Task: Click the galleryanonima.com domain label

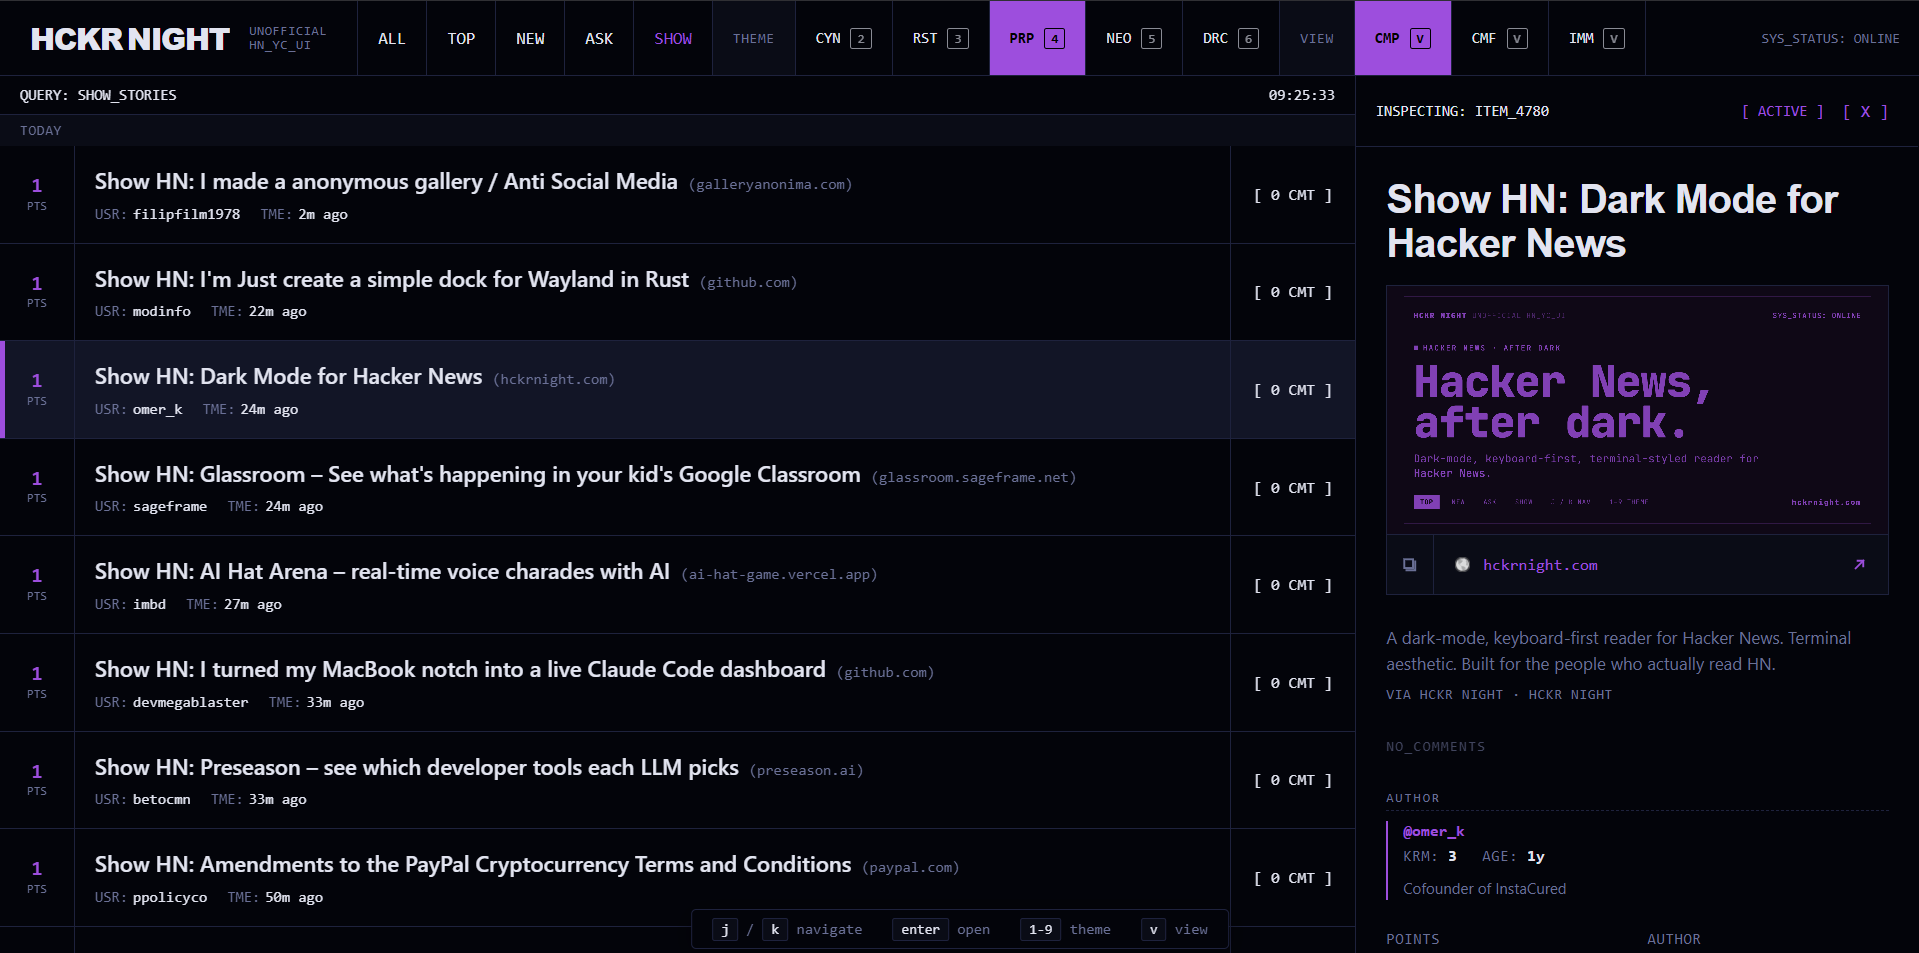Action: [771, 184]
